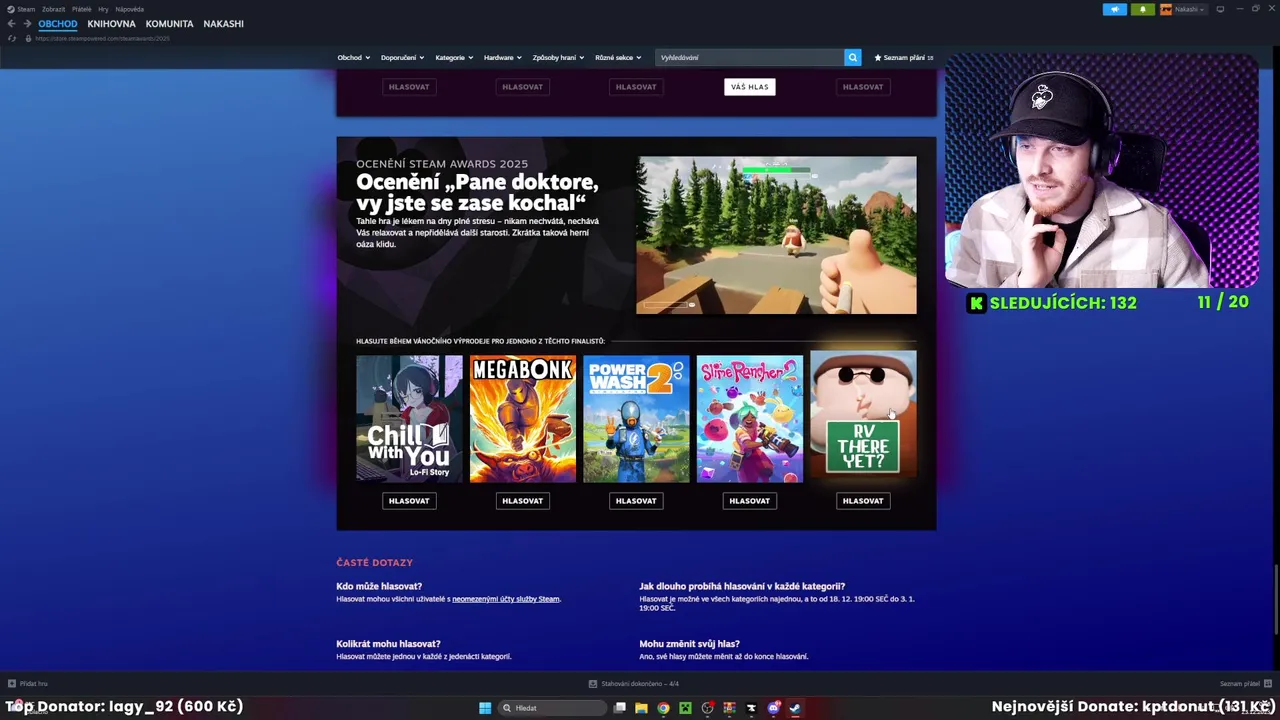Open the Minecraft creeper taskbar icon
The image size is (1280, 720).
tap(685, 708)
